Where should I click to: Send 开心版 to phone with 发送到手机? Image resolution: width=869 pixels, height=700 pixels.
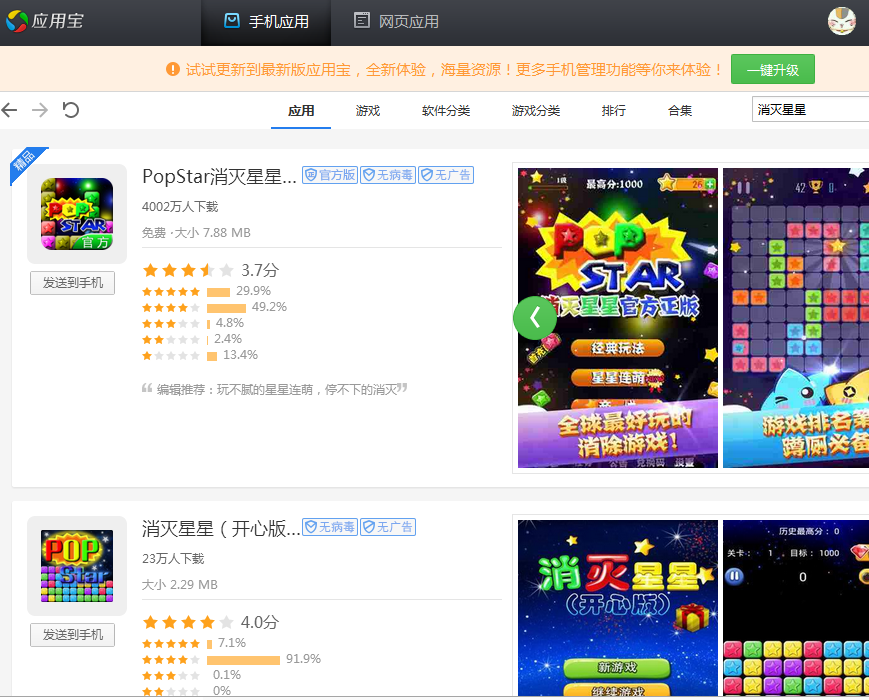(x=73, y=635)
